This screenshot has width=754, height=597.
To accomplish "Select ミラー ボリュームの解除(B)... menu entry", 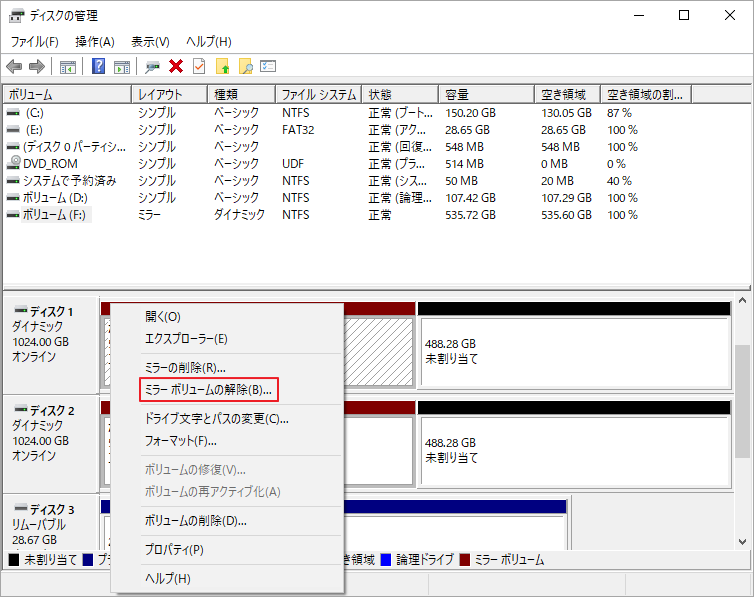I will point(227,390).
